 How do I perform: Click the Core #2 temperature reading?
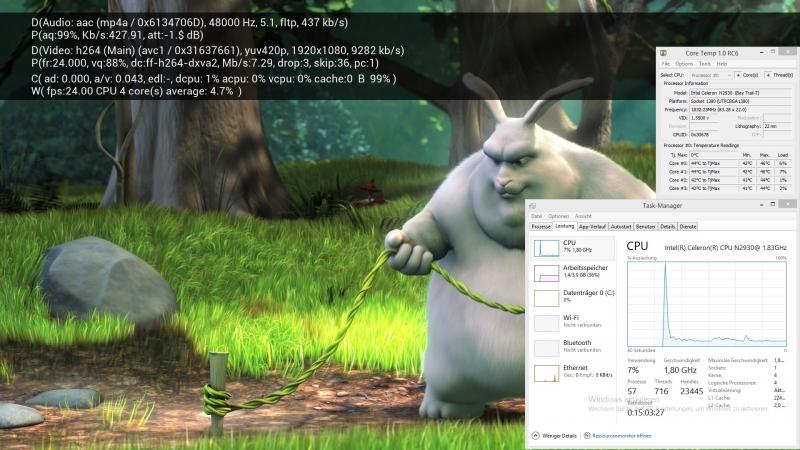click(x=714, y=180)
